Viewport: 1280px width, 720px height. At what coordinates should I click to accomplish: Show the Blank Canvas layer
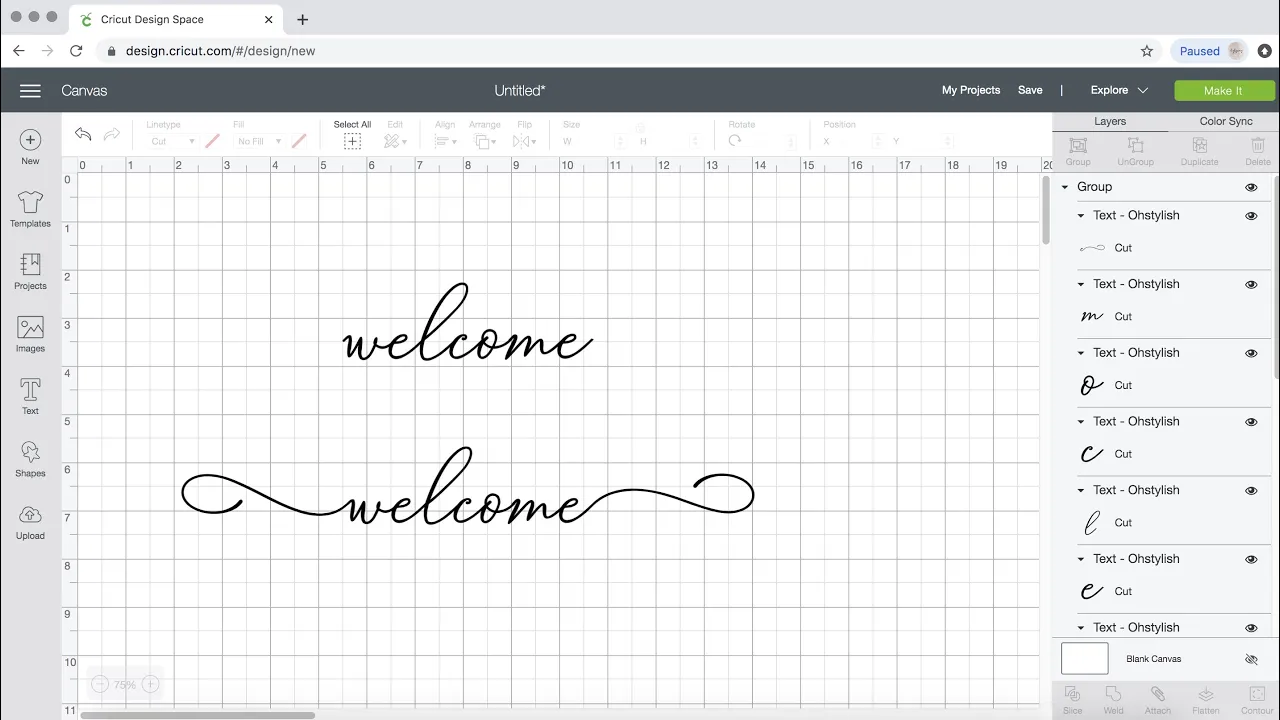click(1251, 660)
